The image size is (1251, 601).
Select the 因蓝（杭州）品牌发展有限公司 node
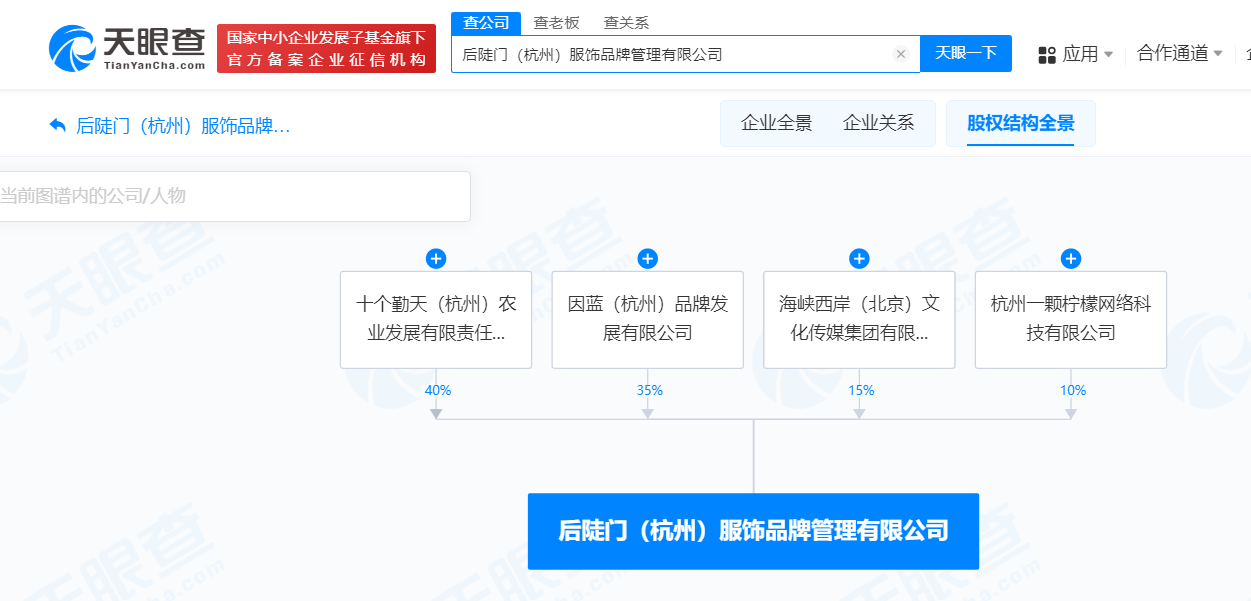pos(648,319)
